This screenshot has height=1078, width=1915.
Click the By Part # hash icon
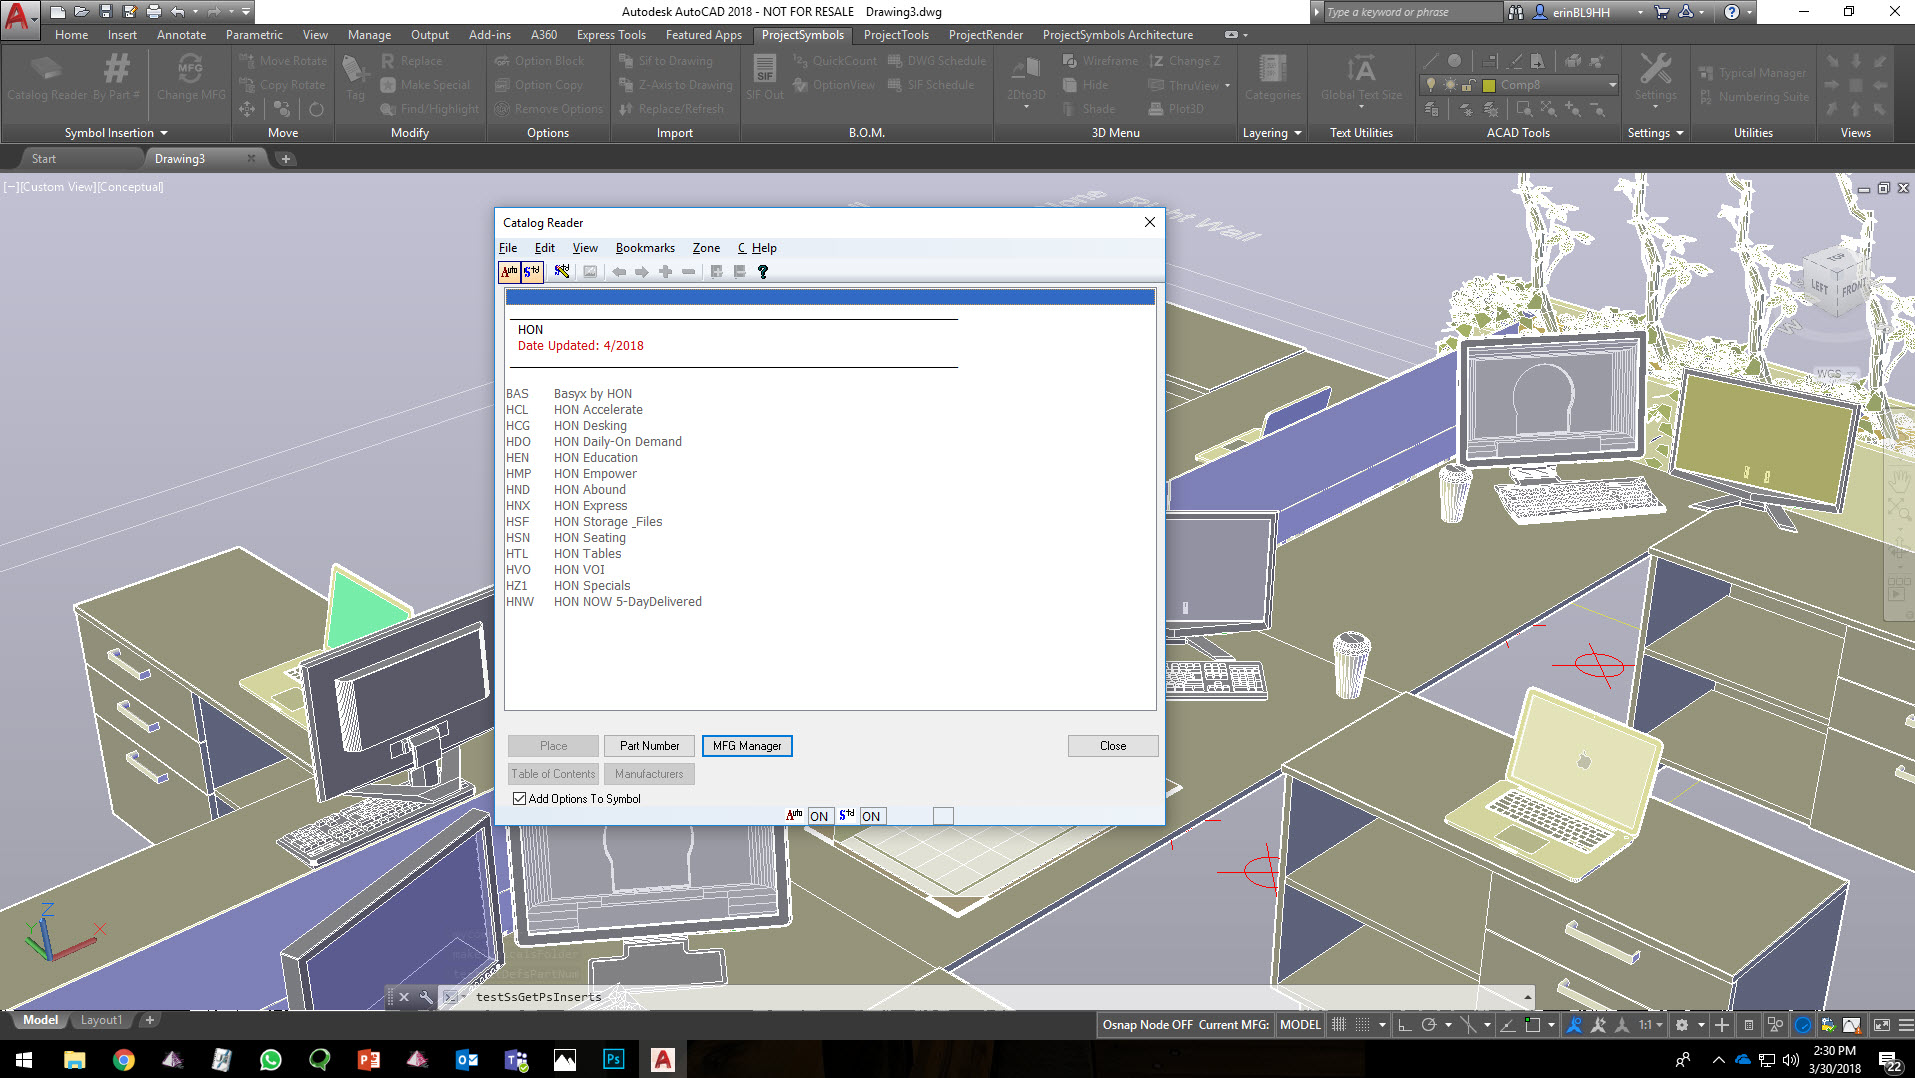(x=116, y=69)
